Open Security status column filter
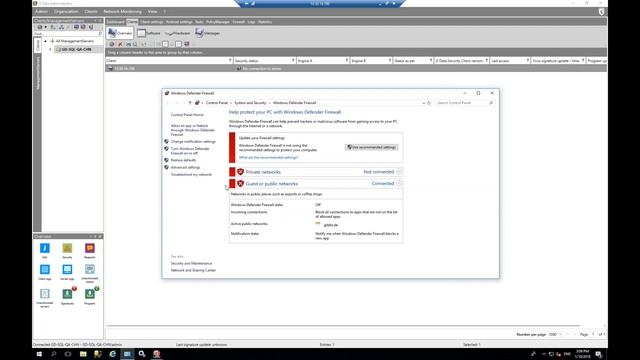This screenshot has height=360, width=640. click(293, 61)
